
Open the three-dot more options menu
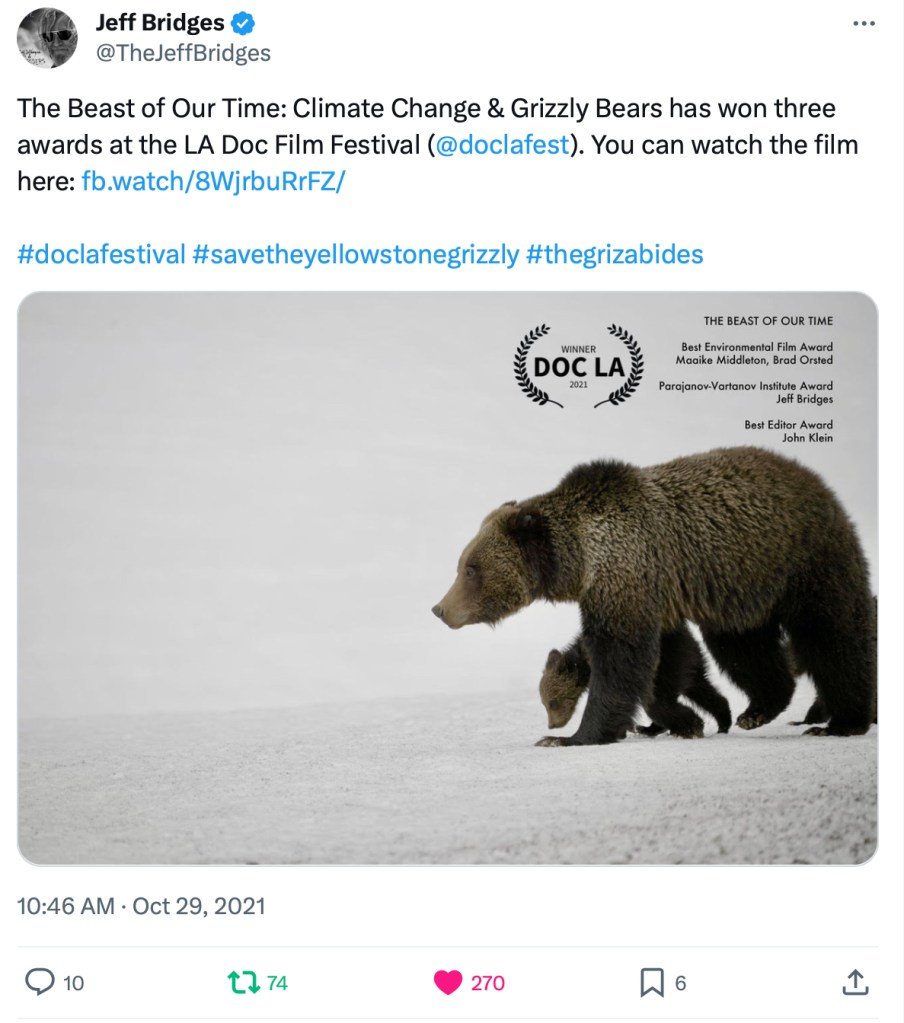(x=862, y=23)
